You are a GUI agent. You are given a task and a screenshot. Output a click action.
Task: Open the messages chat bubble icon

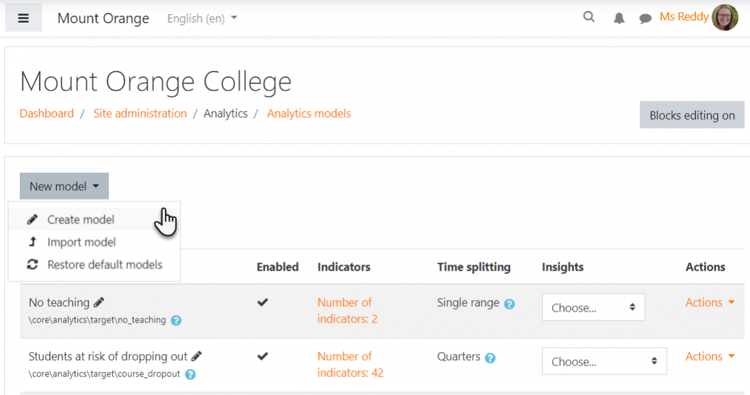click(645, 19)
